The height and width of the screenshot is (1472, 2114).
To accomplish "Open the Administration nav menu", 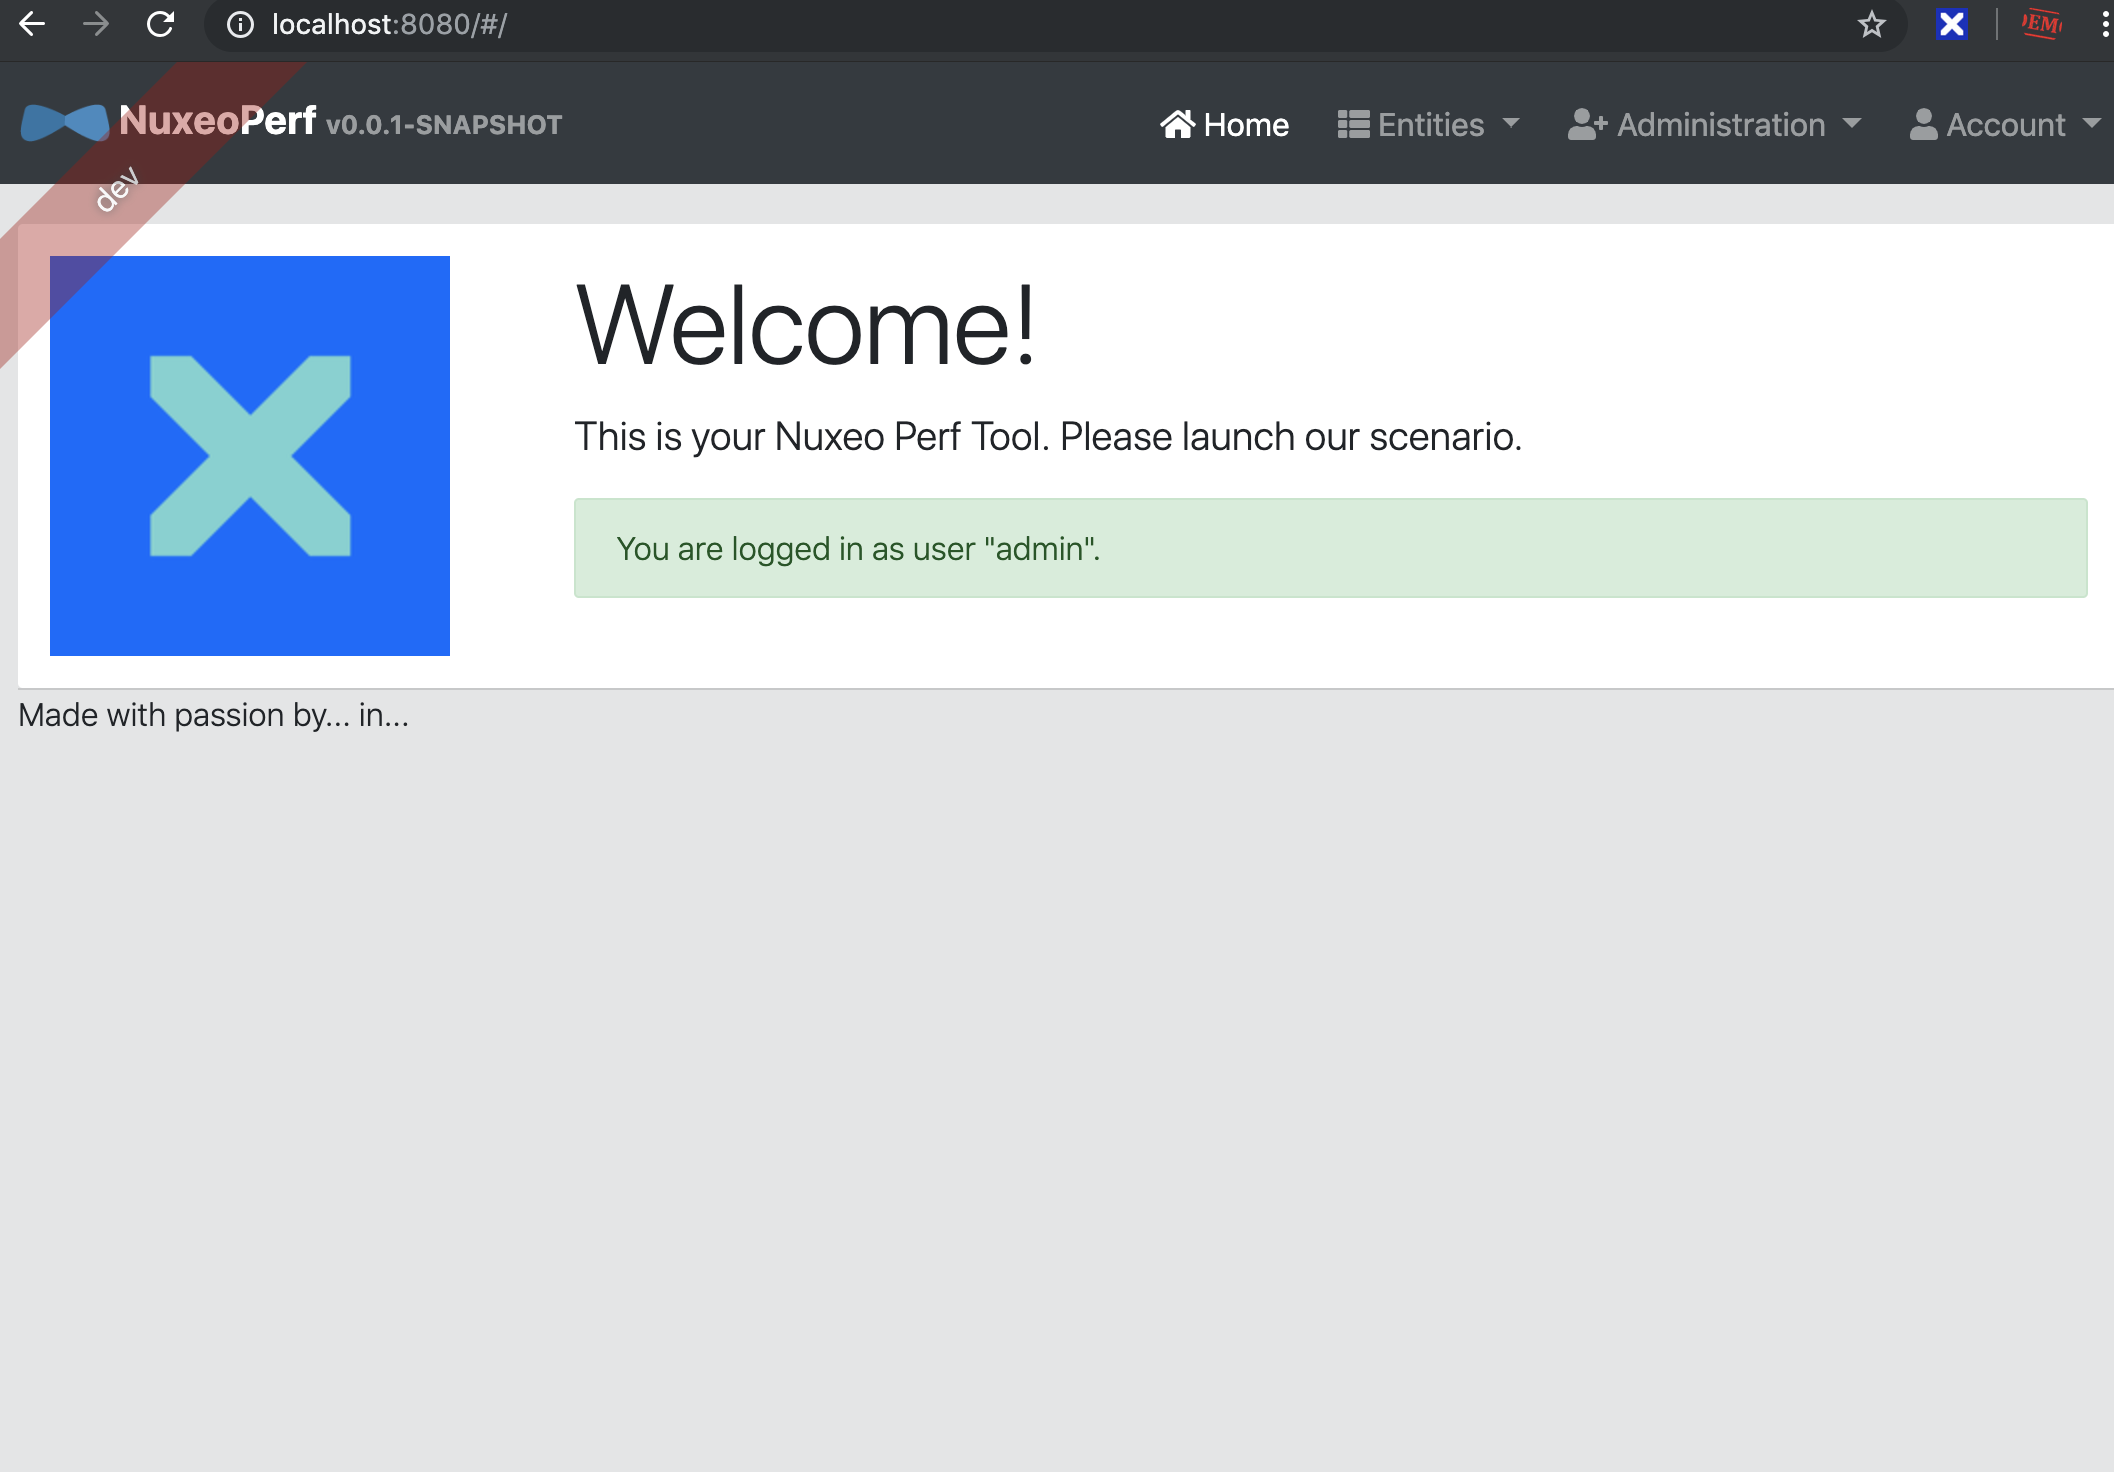I will pyautogui.click(x=1720, y=124).
